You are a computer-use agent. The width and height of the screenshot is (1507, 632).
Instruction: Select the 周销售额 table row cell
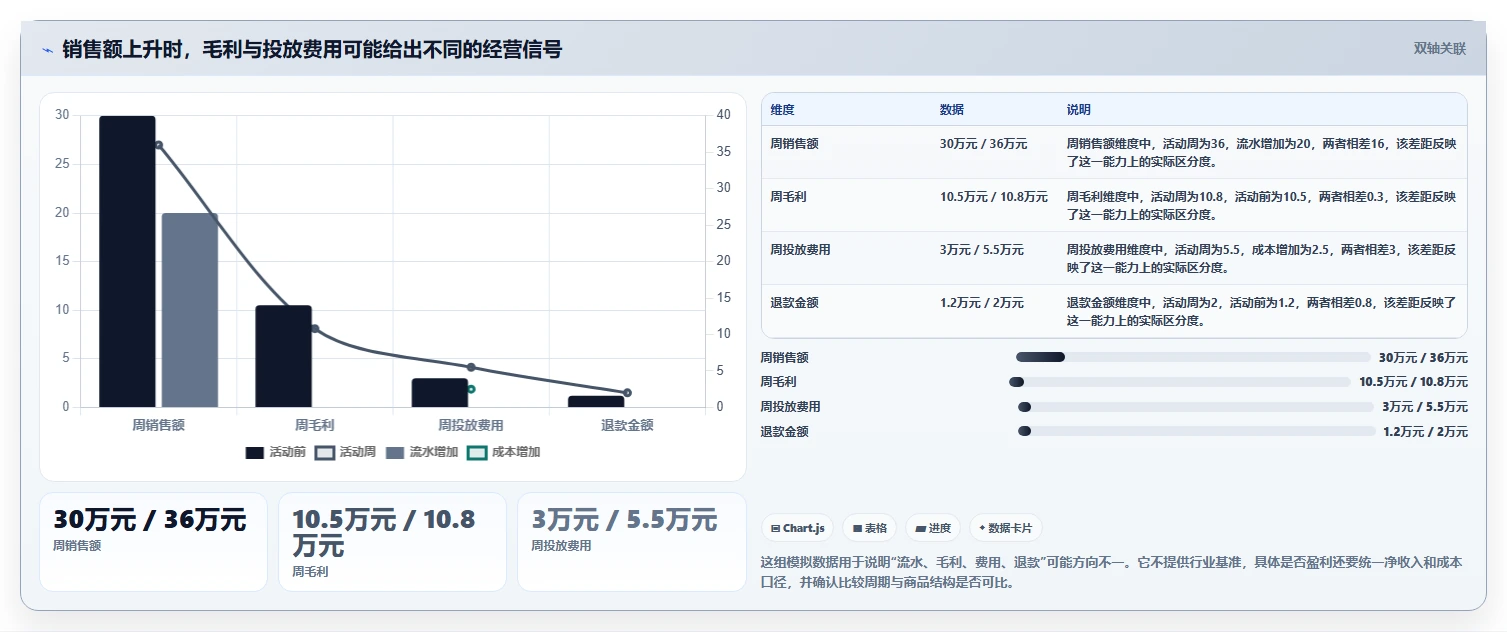tap(794, 144)
